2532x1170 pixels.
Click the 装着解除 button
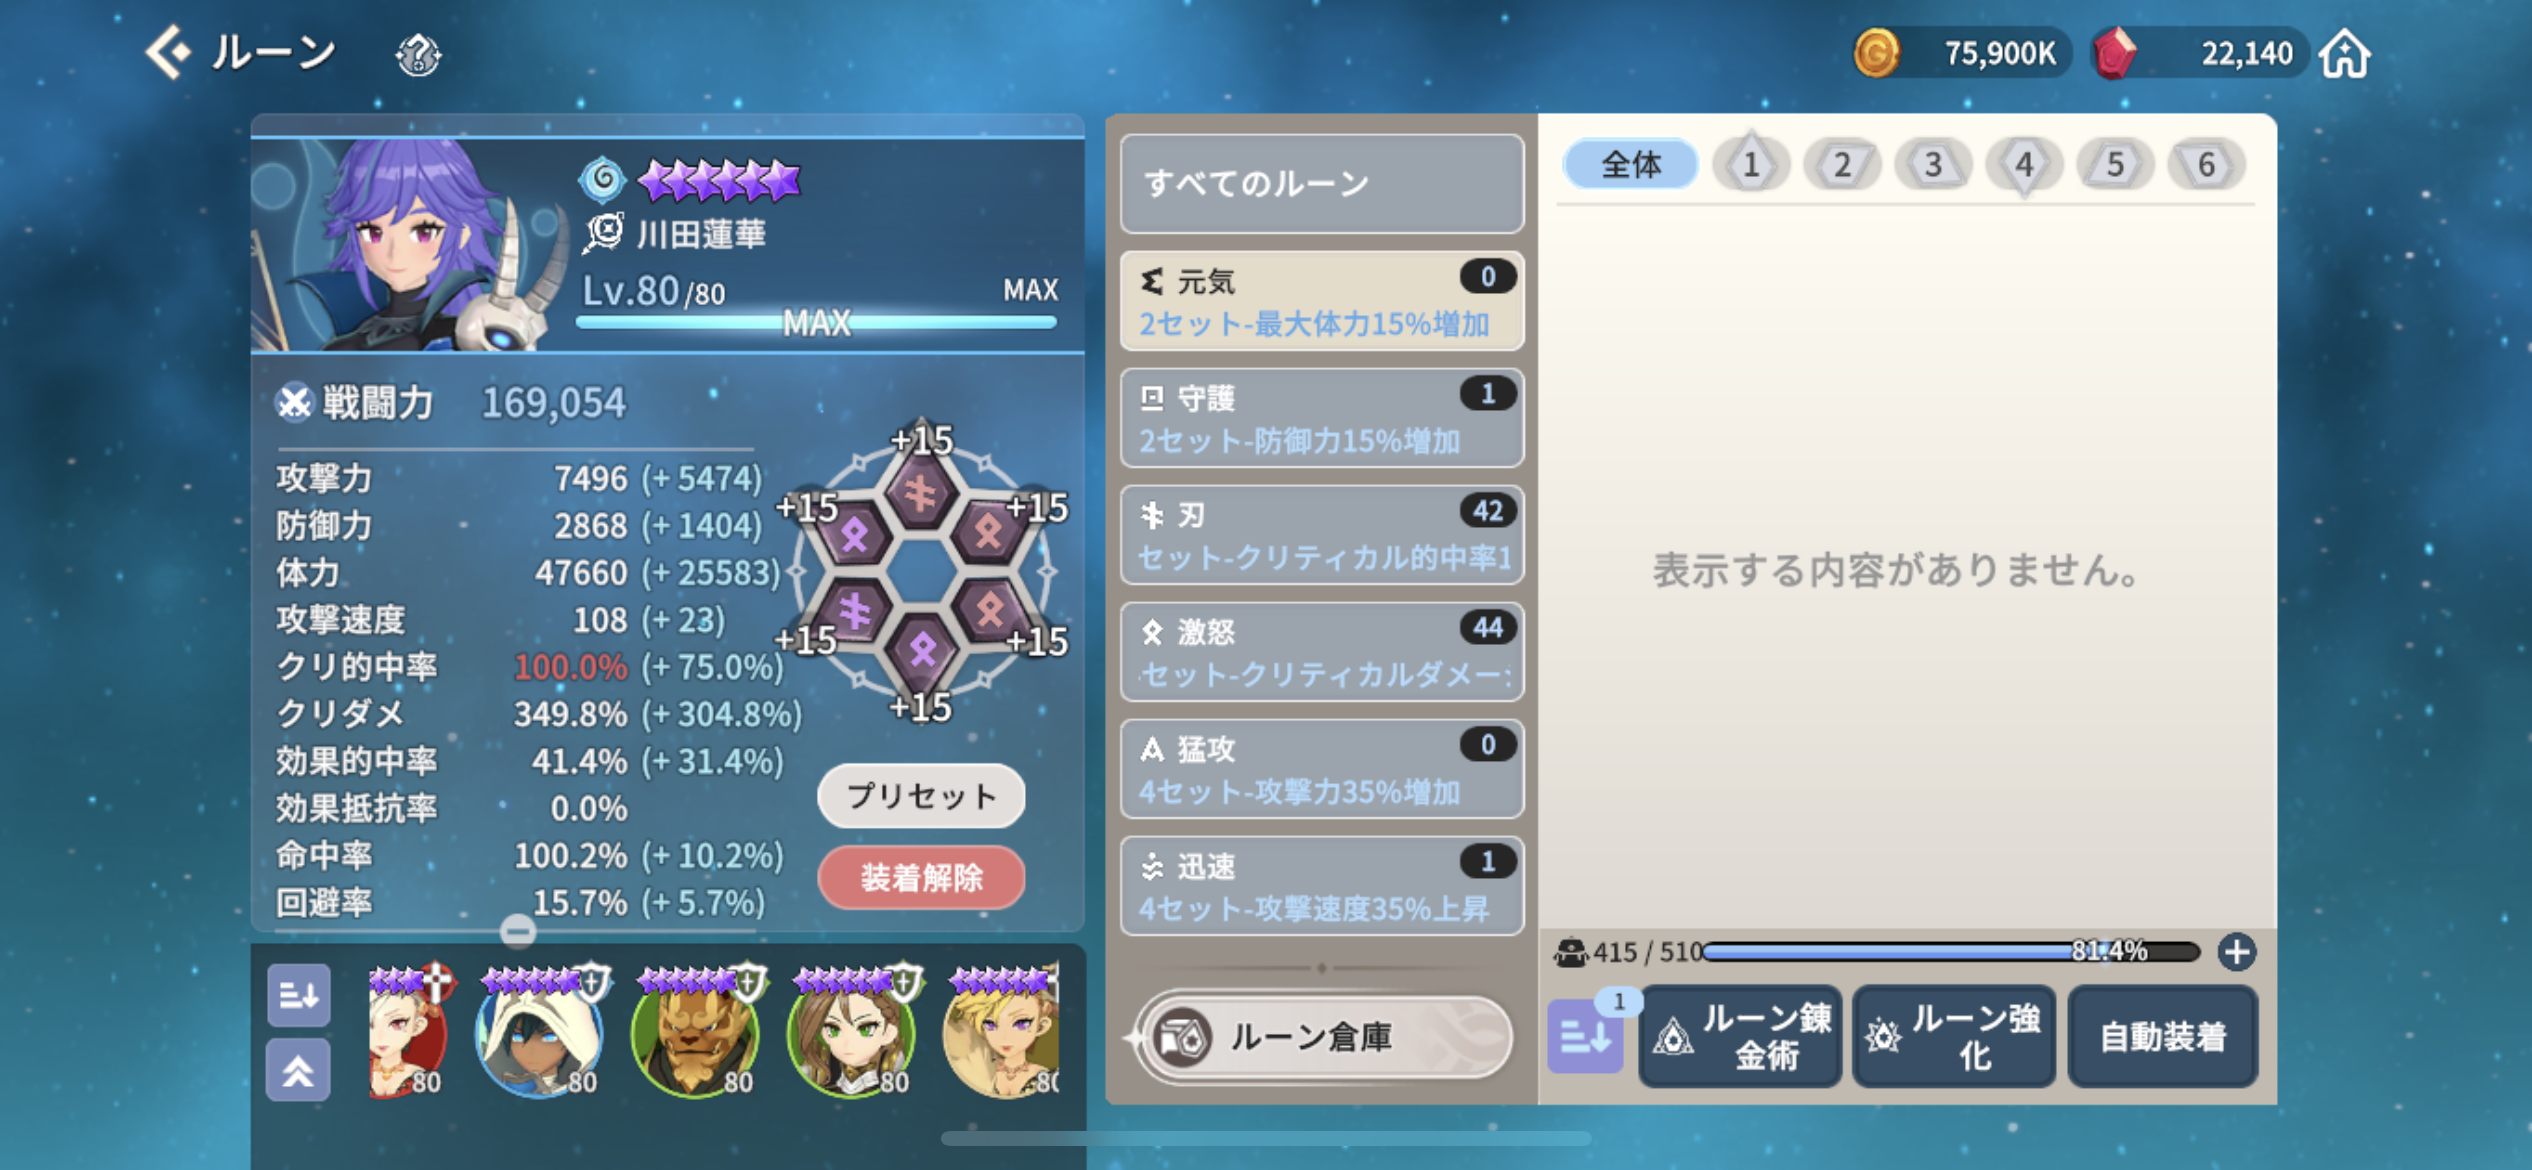coord(921,877)
